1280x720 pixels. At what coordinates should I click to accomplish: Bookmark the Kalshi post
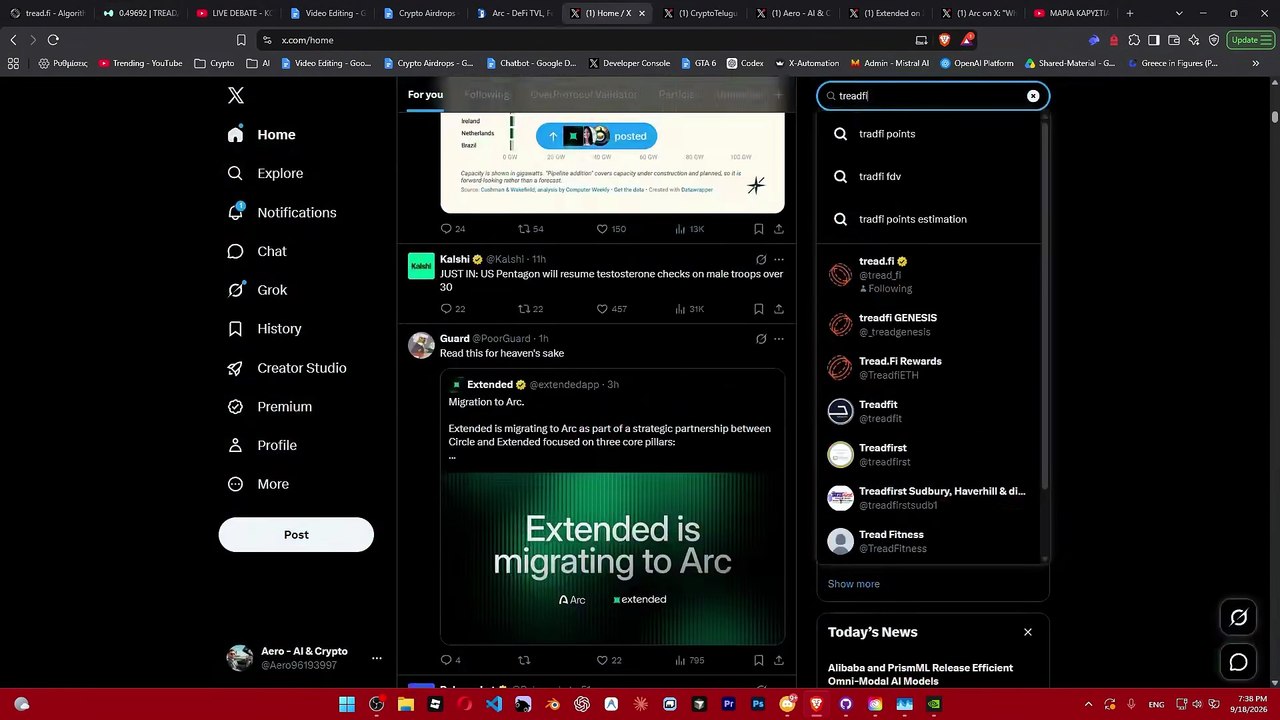(x=758, y=309)
